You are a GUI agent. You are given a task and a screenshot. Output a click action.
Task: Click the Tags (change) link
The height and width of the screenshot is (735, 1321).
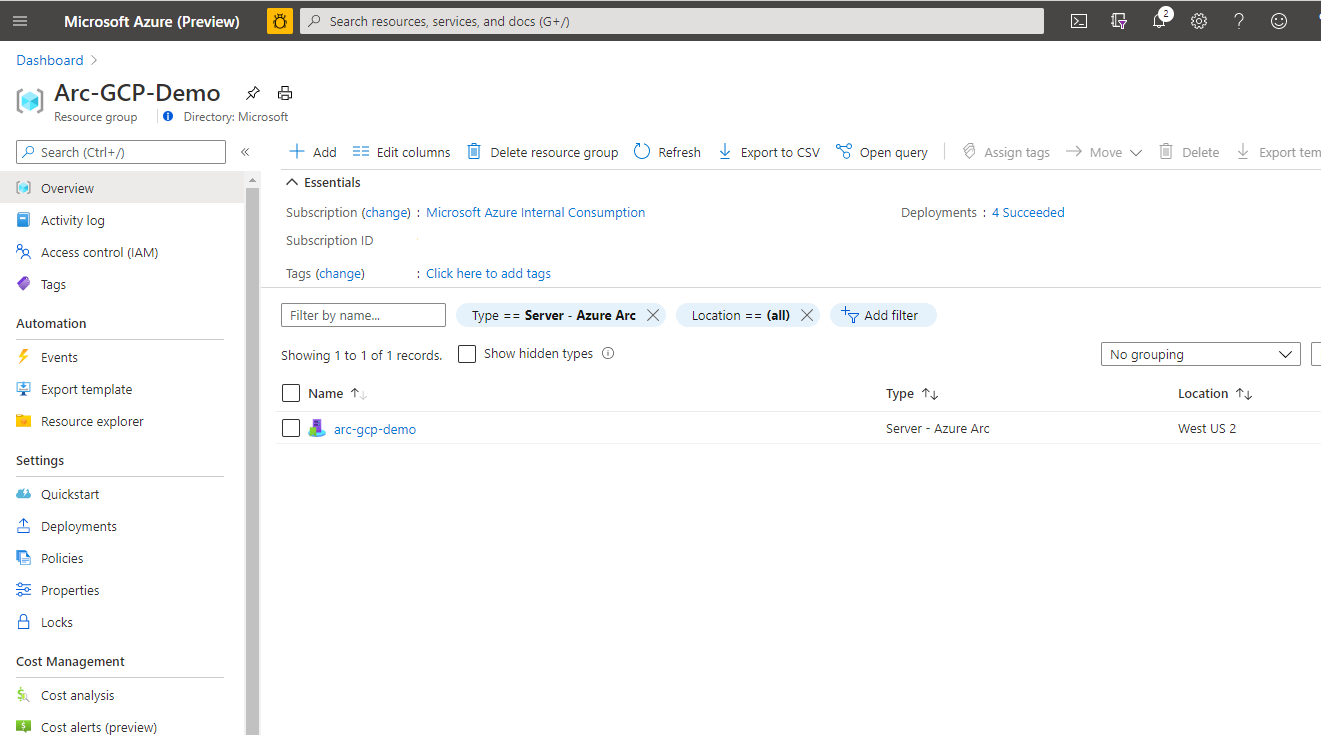(x=340, y=273)
